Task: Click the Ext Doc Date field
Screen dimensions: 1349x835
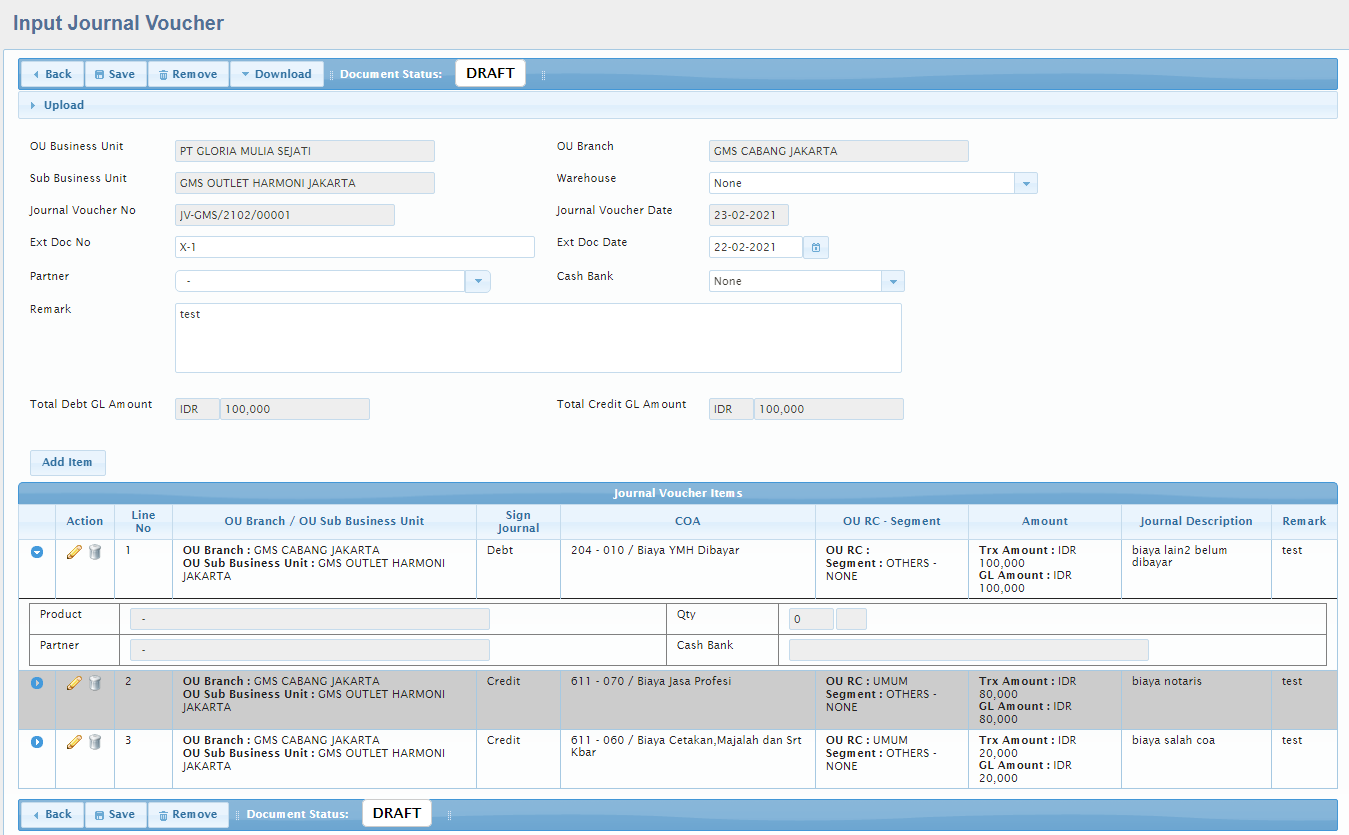Action: pyautogui.click(x=756, y=247)
